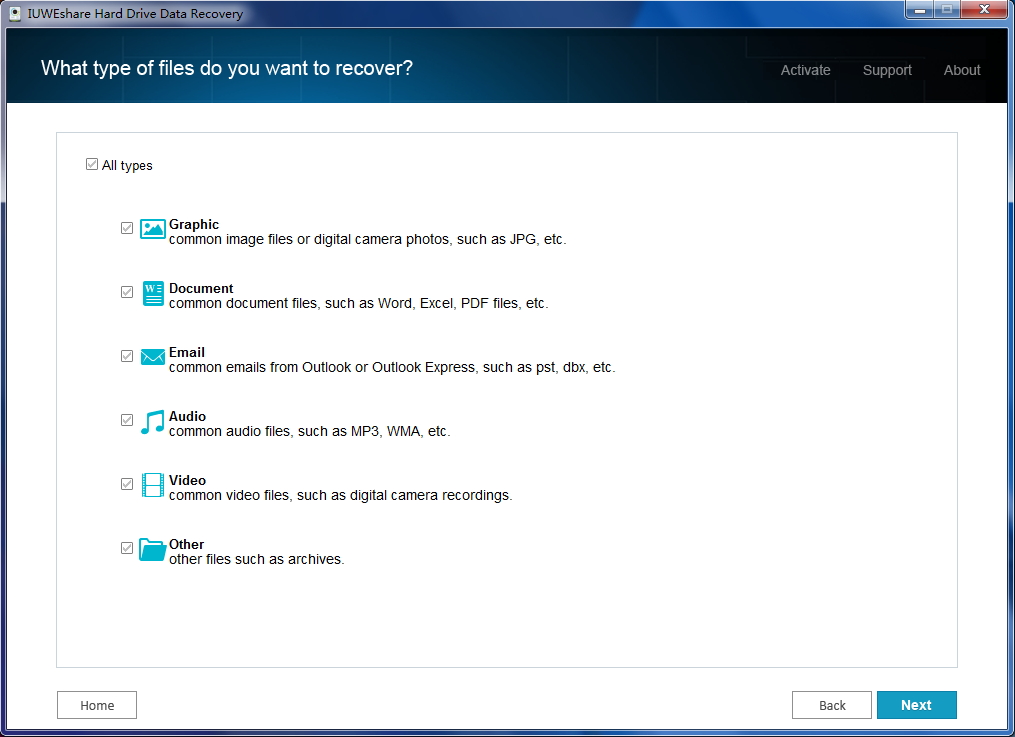The width and height of the screenshot is (1015, 737).
Task: Open the Activate menu
Action: coord(805,70)
